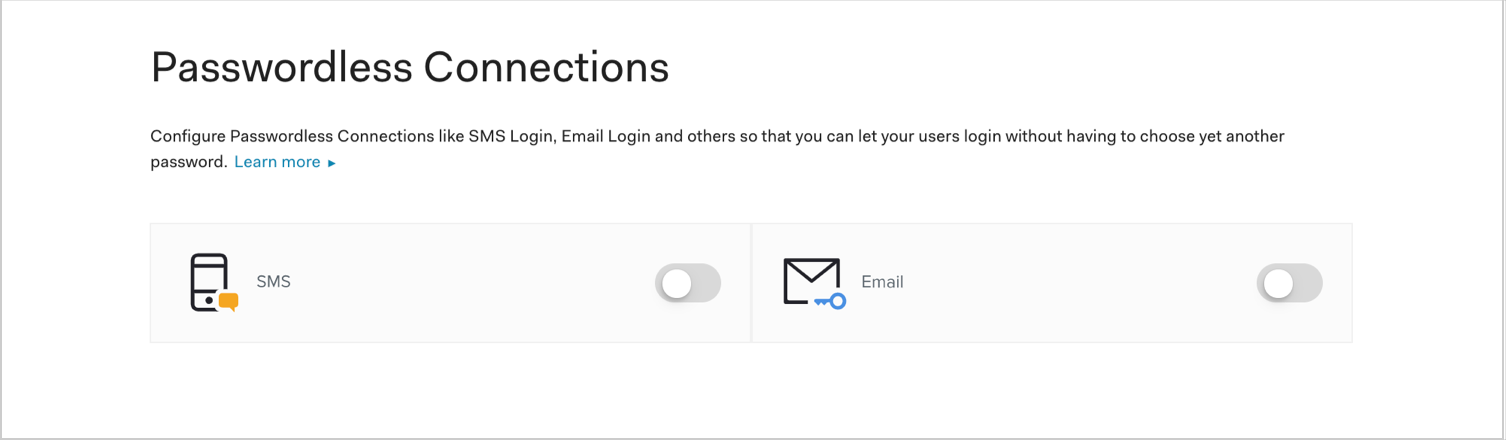Turn on the Email passwordless toggle
The width and height of the screenshot is (1506, 440).
coord(1289,283)
